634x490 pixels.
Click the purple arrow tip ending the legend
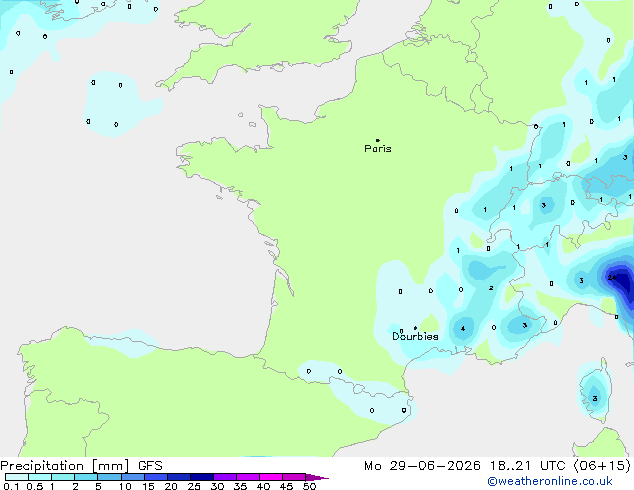[317, 477]
